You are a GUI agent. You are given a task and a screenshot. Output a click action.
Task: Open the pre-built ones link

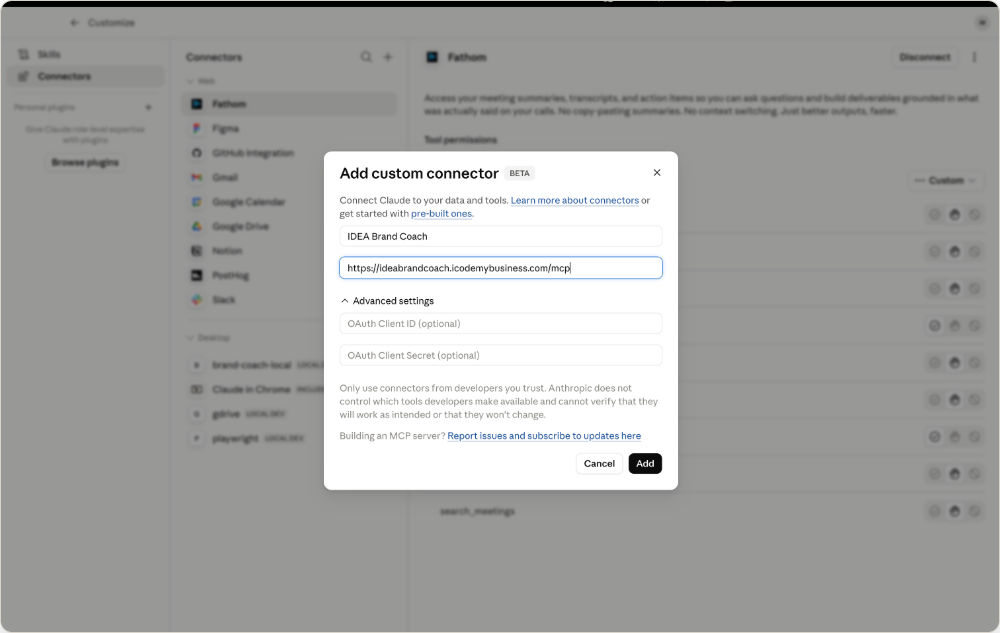tap(441, 214)
